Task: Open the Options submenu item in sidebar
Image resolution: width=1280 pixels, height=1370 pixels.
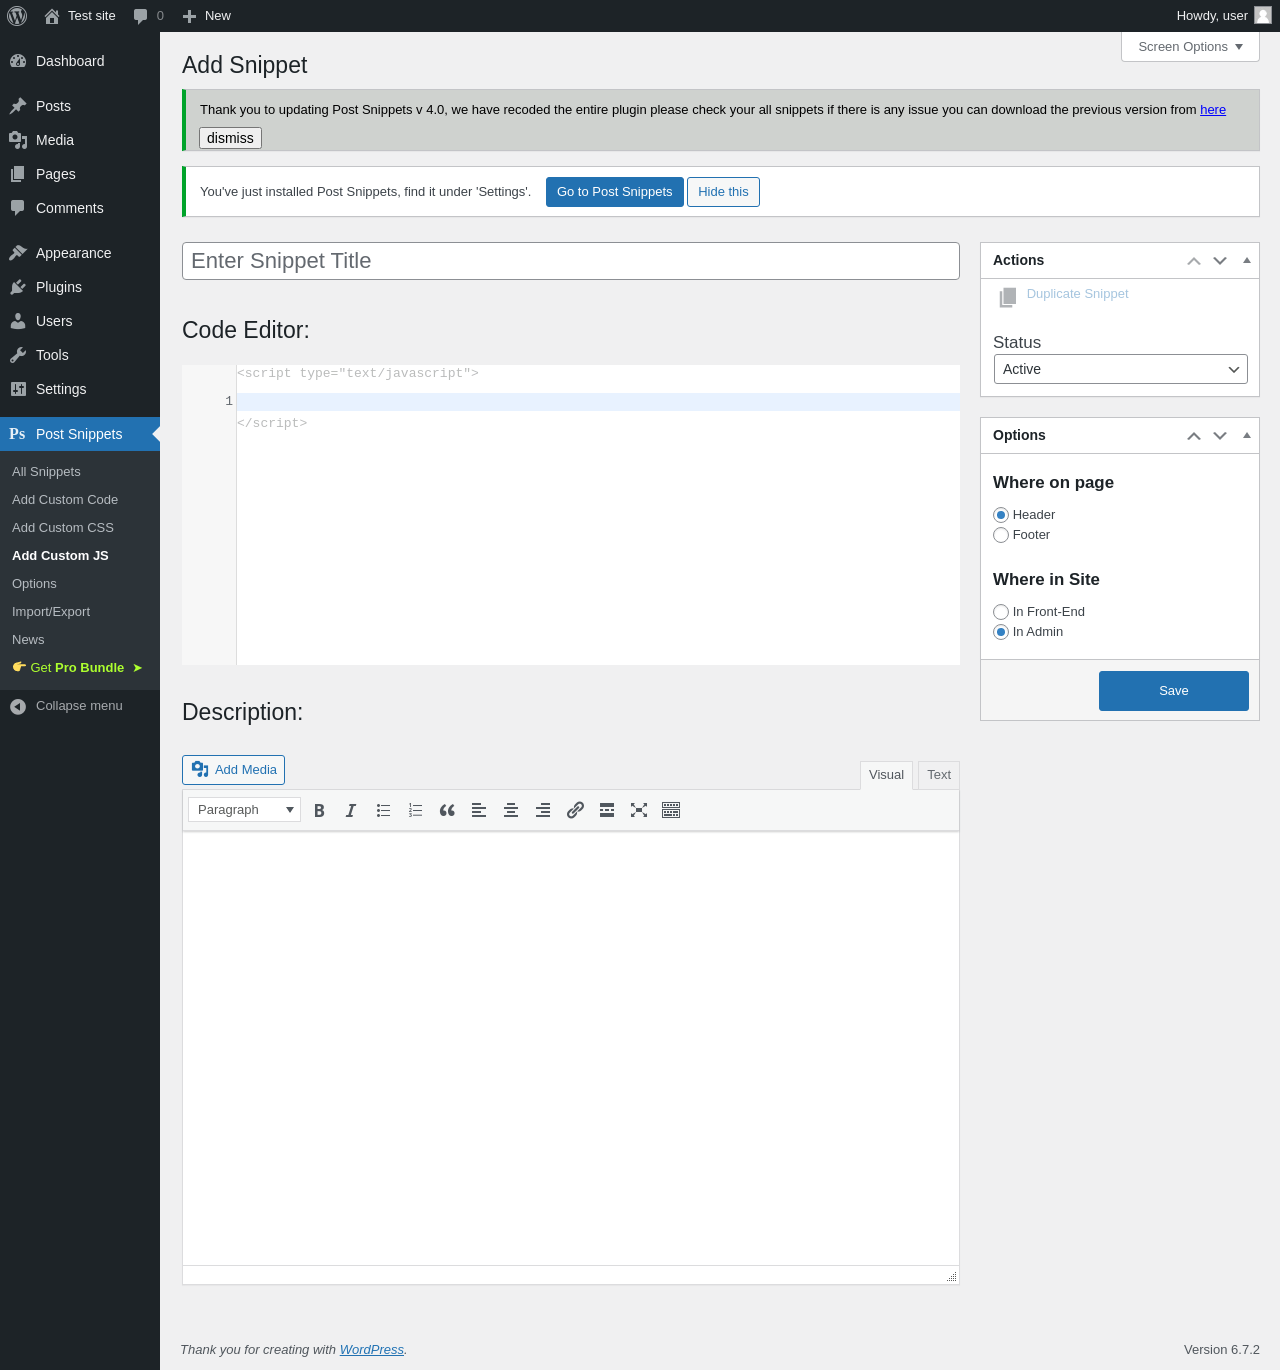Action: (34, 584)
